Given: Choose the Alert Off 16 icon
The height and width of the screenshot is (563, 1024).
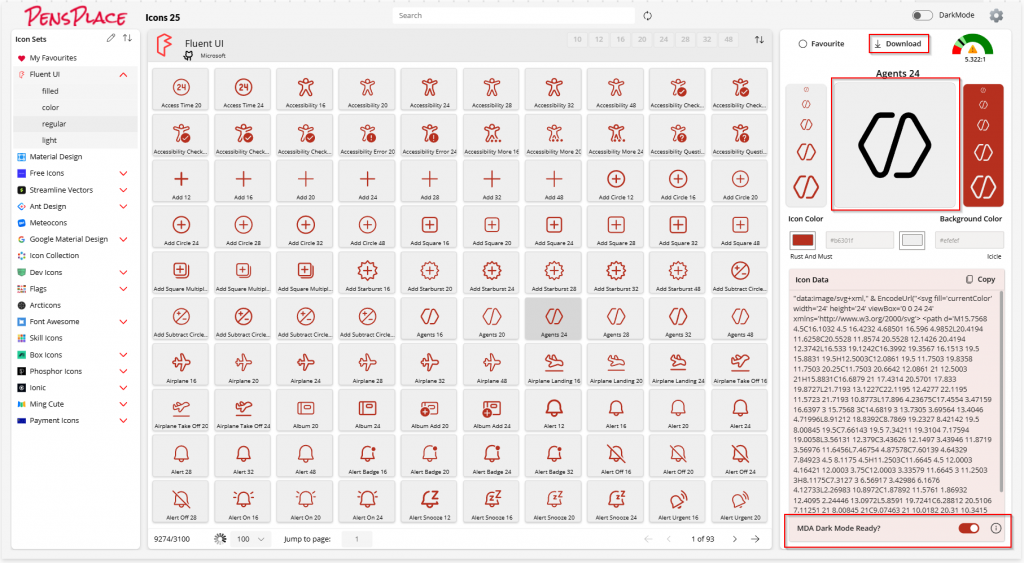Looking at the screenshot, I should pyautogui.click(x=616, y=456).
